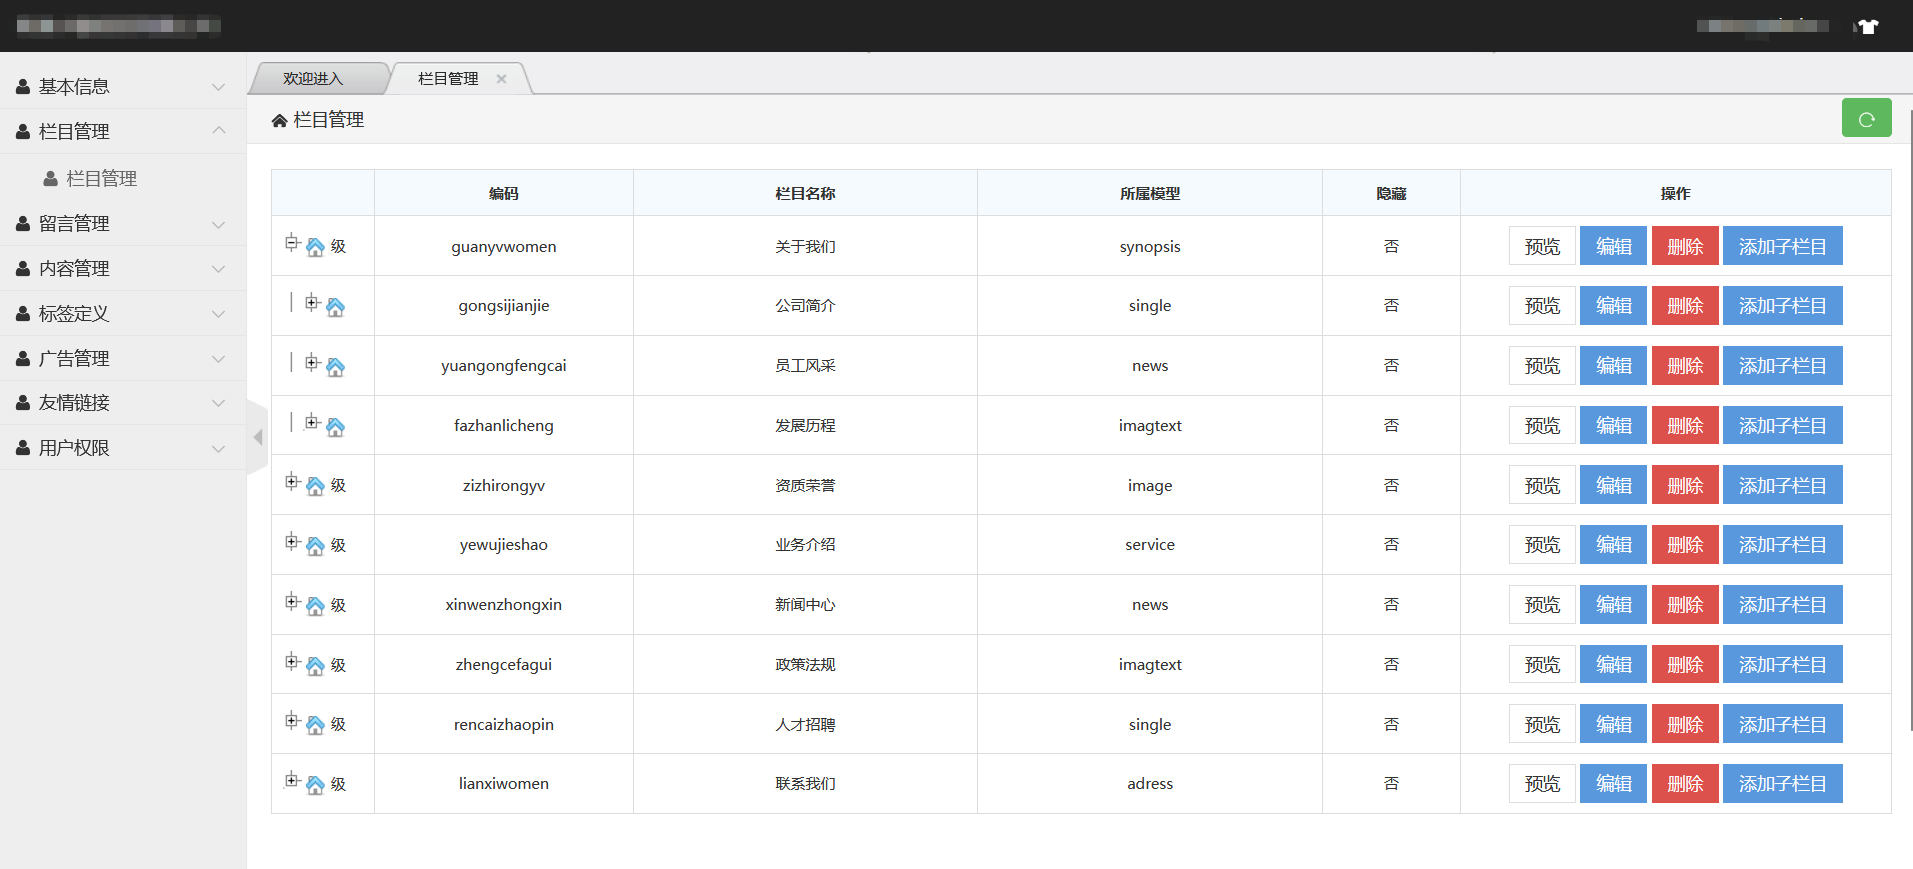This screenshot has height=869, width=1913.
Task: Select the 栏目管理 tab
Action: (448, 79)
